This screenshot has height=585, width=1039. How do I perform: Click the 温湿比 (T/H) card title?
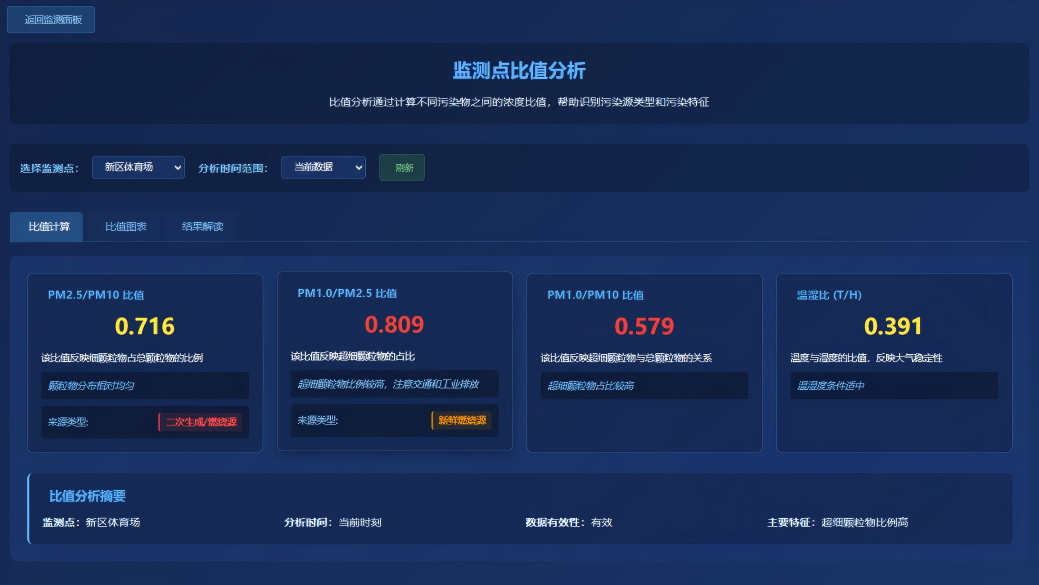point(829,295)
